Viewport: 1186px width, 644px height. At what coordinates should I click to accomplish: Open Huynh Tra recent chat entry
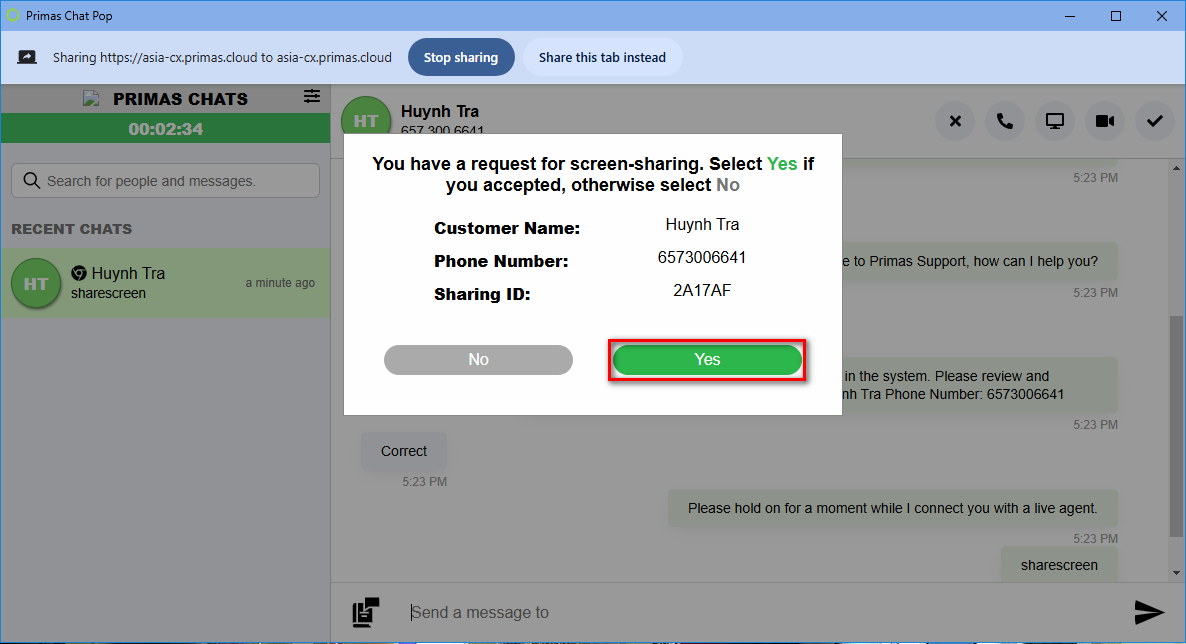pyautogui.click(x=165, y=283)
